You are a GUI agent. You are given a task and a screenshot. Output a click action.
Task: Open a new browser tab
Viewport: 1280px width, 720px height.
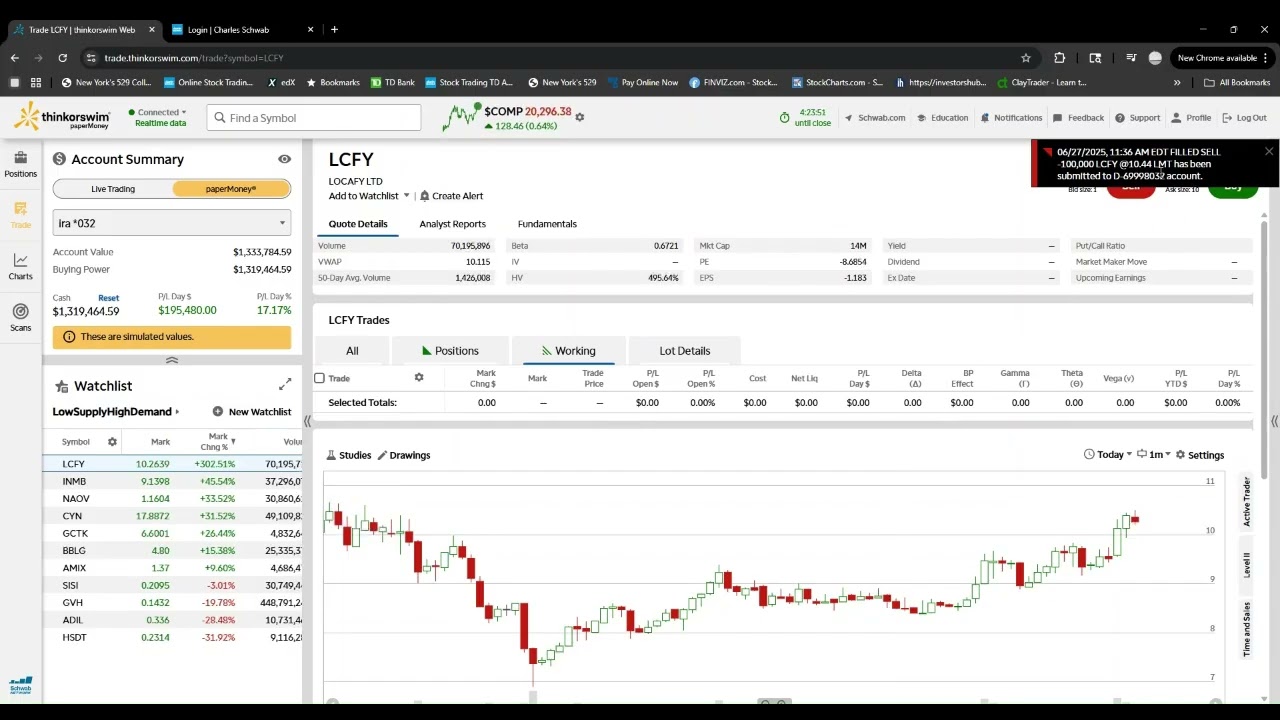(x=334, y=30)
